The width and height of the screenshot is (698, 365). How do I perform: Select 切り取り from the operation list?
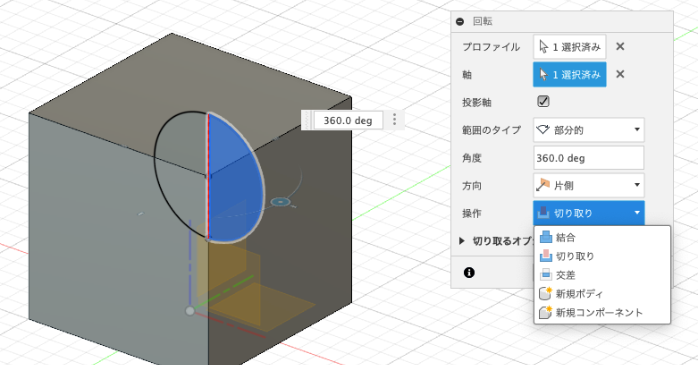(x=602, y=256)
